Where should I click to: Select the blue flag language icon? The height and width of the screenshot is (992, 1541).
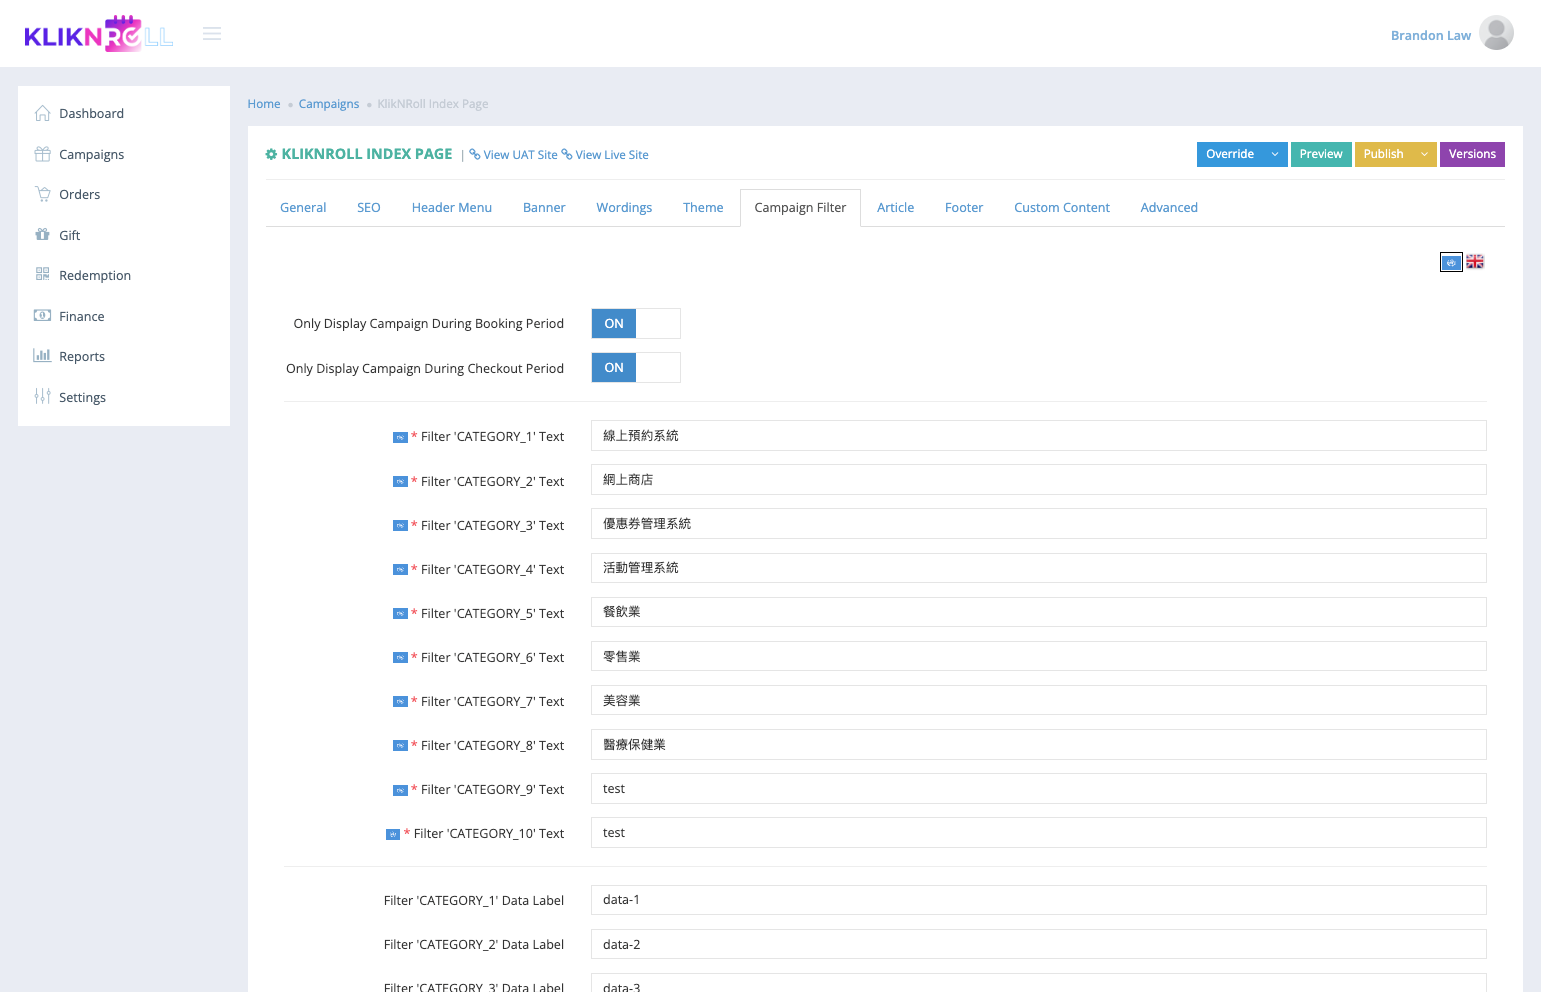click(1451, 262)
